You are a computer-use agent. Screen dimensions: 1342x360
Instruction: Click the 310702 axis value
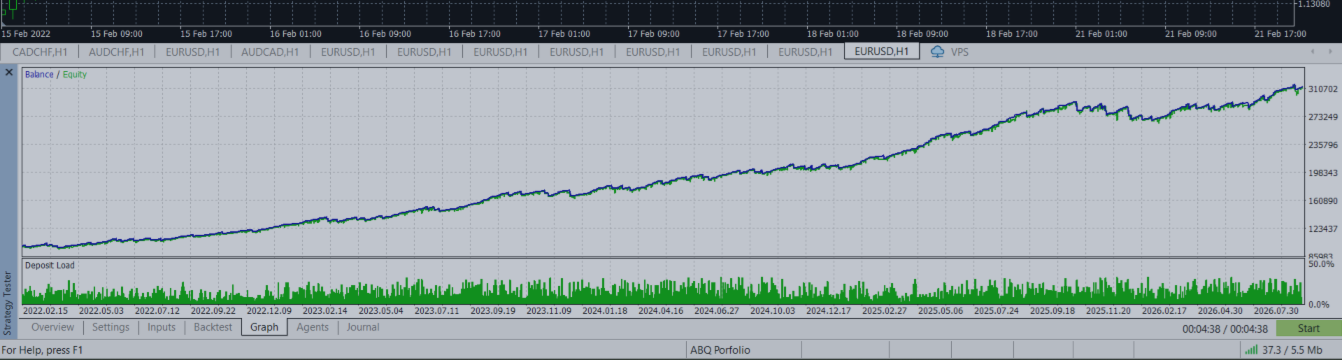pos(1323,89)
